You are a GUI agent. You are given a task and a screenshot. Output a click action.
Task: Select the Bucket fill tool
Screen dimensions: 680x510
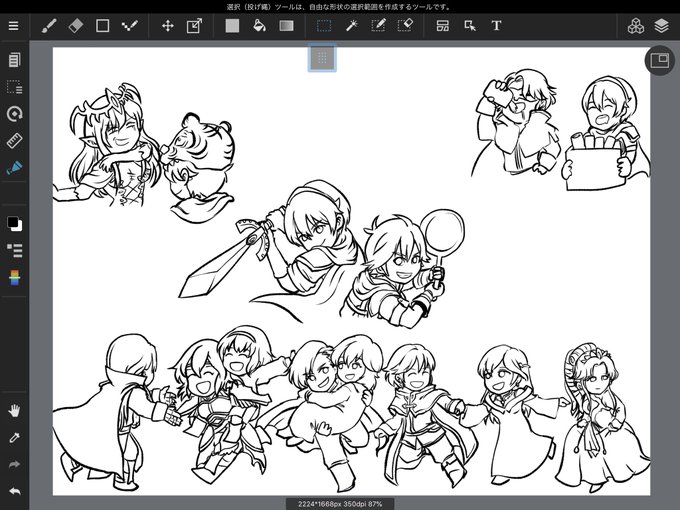(259, 26)
